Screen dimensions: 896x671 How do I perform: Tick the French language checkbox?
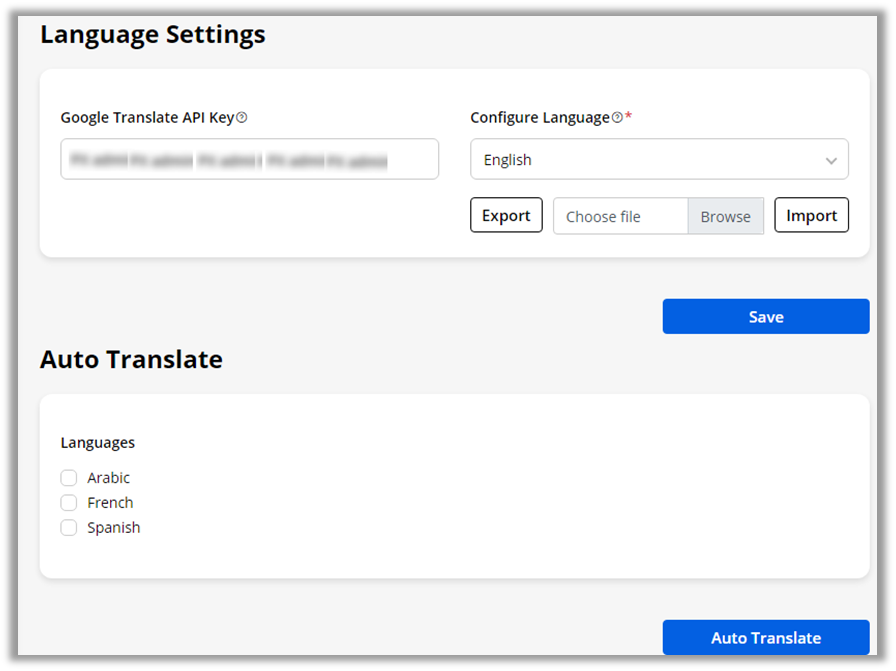tap(69, 503)
